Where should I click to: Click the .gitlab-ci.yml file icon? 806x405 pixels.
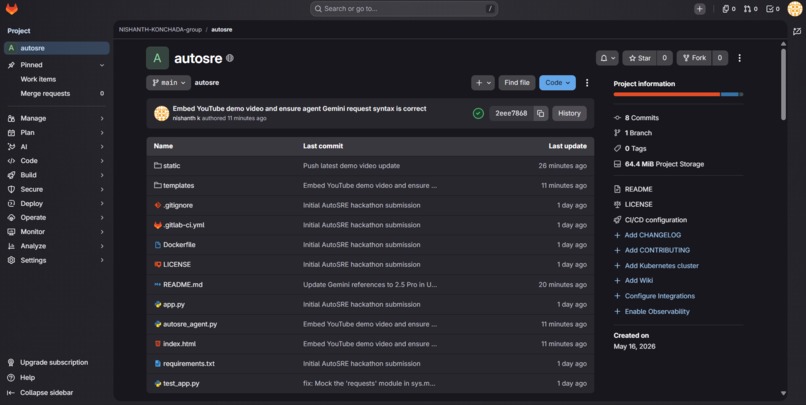(158, 225)
